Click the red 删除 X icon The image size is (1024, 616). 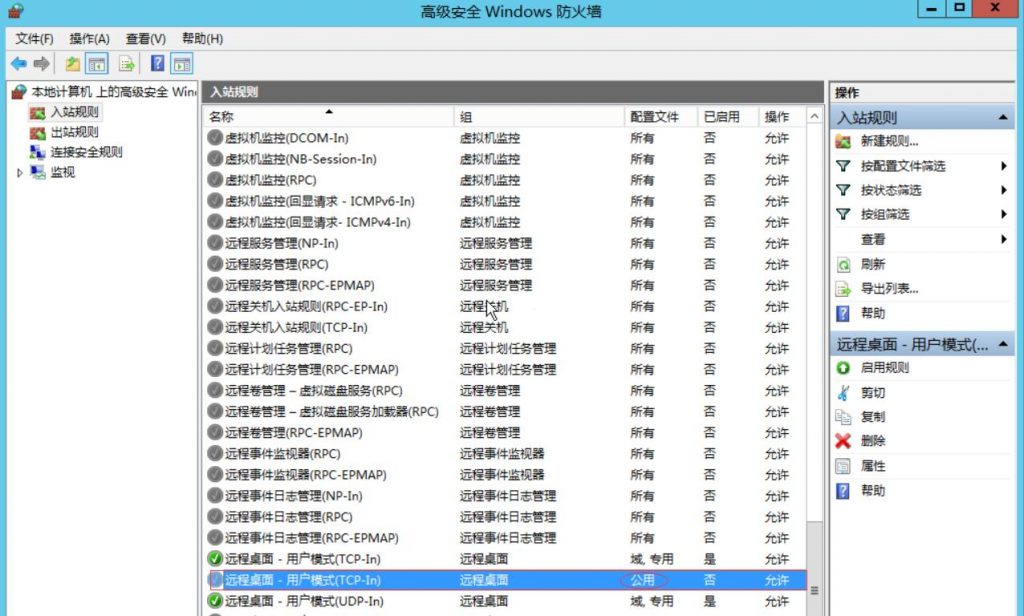[x=843, y=441]
